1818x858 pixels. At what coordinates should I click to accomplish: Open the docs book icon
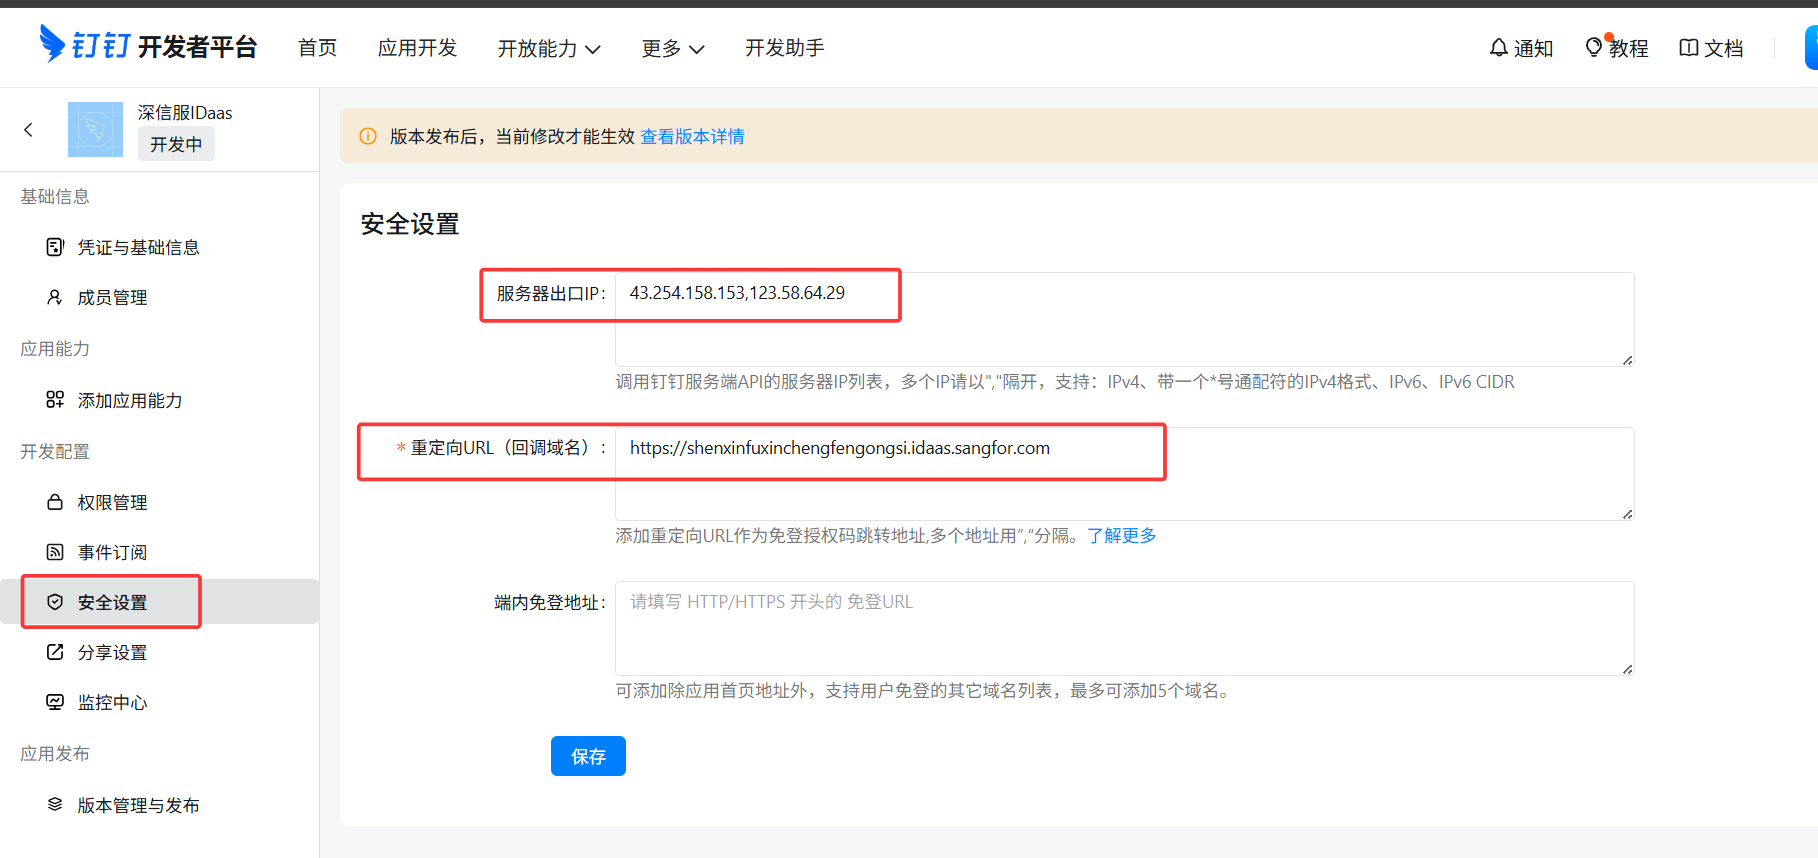coord(1688,48)
